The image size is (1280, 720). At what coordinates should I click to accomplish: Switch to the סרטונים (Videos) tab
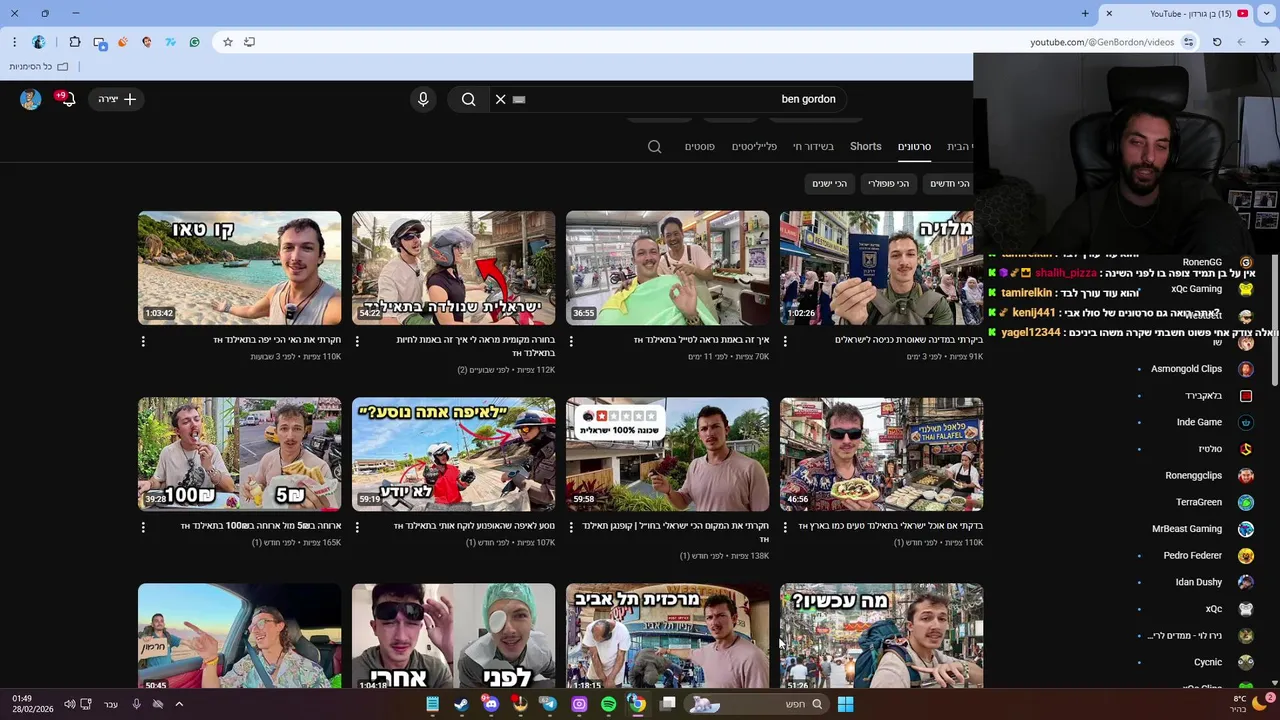click(914, 147)
